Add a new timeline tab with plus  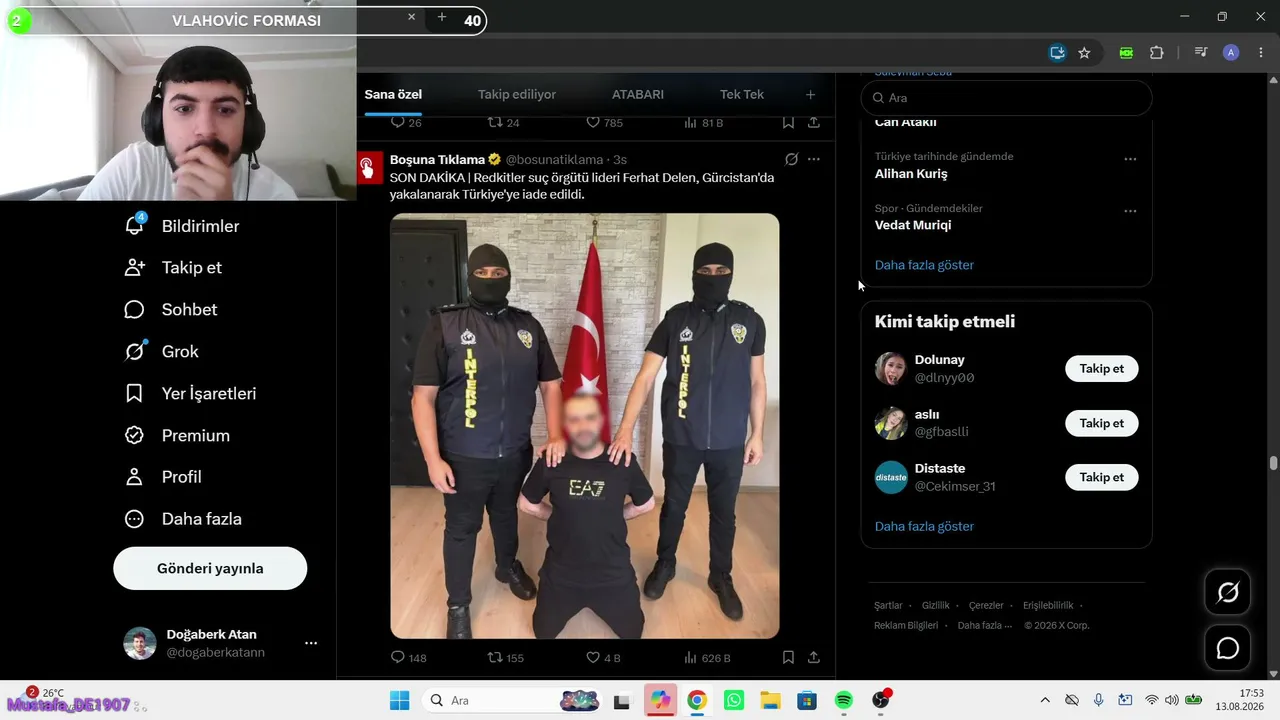pos(810,95)
